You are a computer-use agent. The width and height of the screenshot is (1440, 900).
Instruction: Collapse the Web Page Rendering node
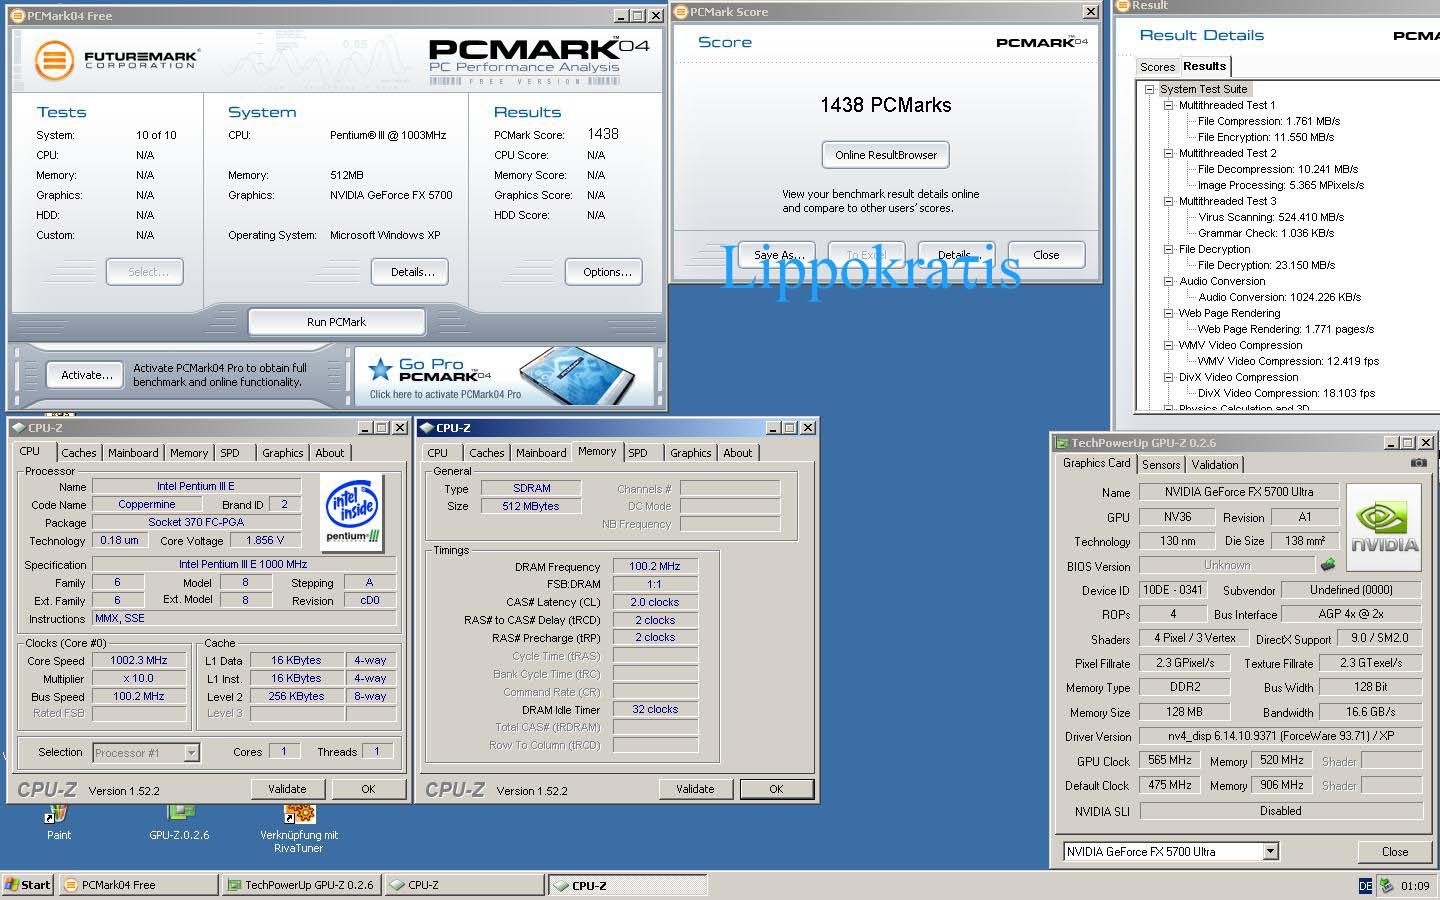(x=1168, y=313)
